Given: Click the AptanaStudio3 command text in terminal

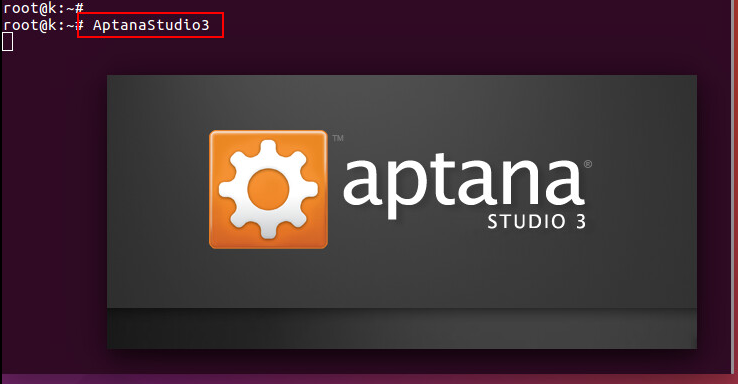Looking at the screenshot, I should click(x=151, y=25).
